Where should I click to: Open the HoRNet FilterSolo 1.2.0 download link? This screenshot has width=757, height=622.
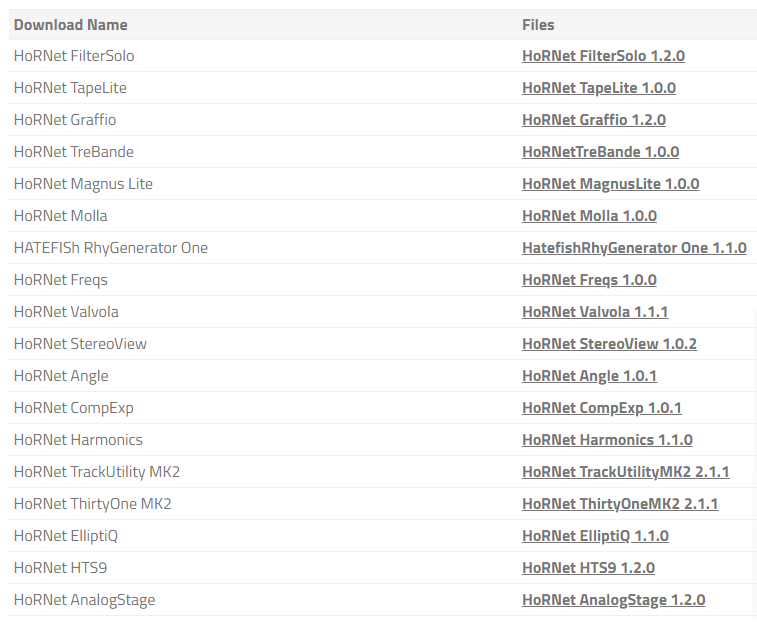tap(603, 56)
